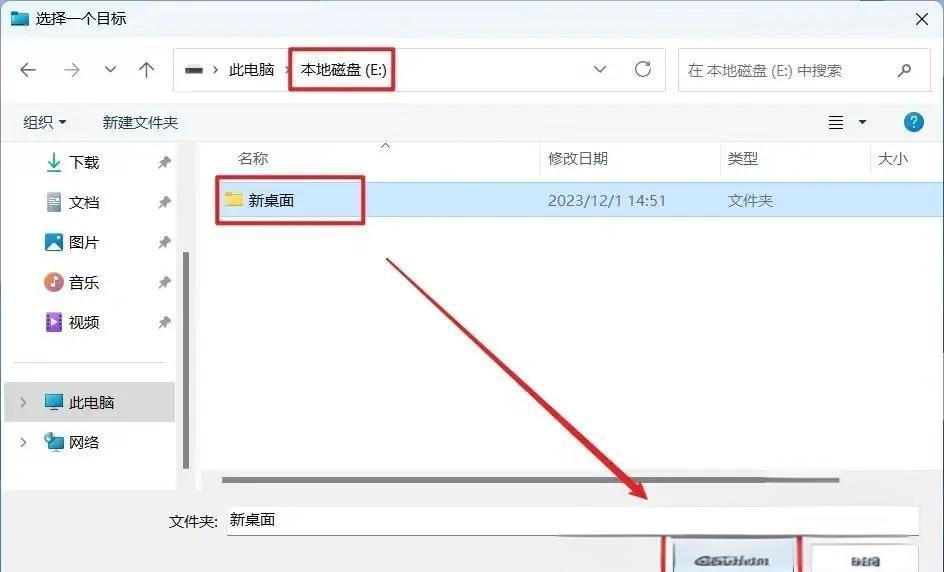Select 此电脑 in the navigation tree

pyautogui.click(x=90, y=402)
